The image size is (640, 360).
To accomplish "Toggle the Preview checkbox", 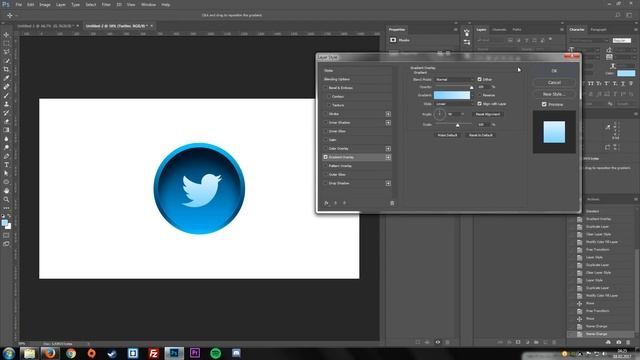I will click(544, 104).
